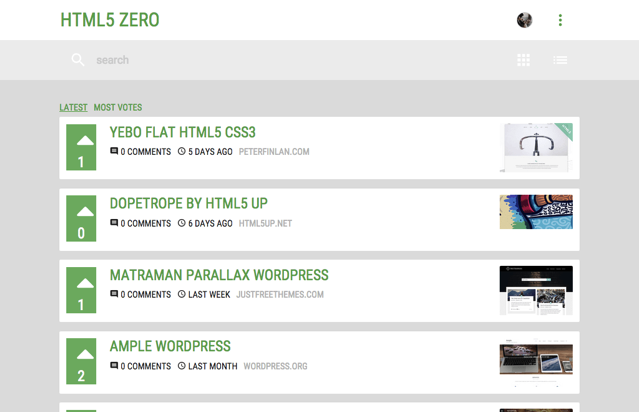Open Ample WordPress title
The height and width of the screenshot is (412, 639).
tap(170, 346)
